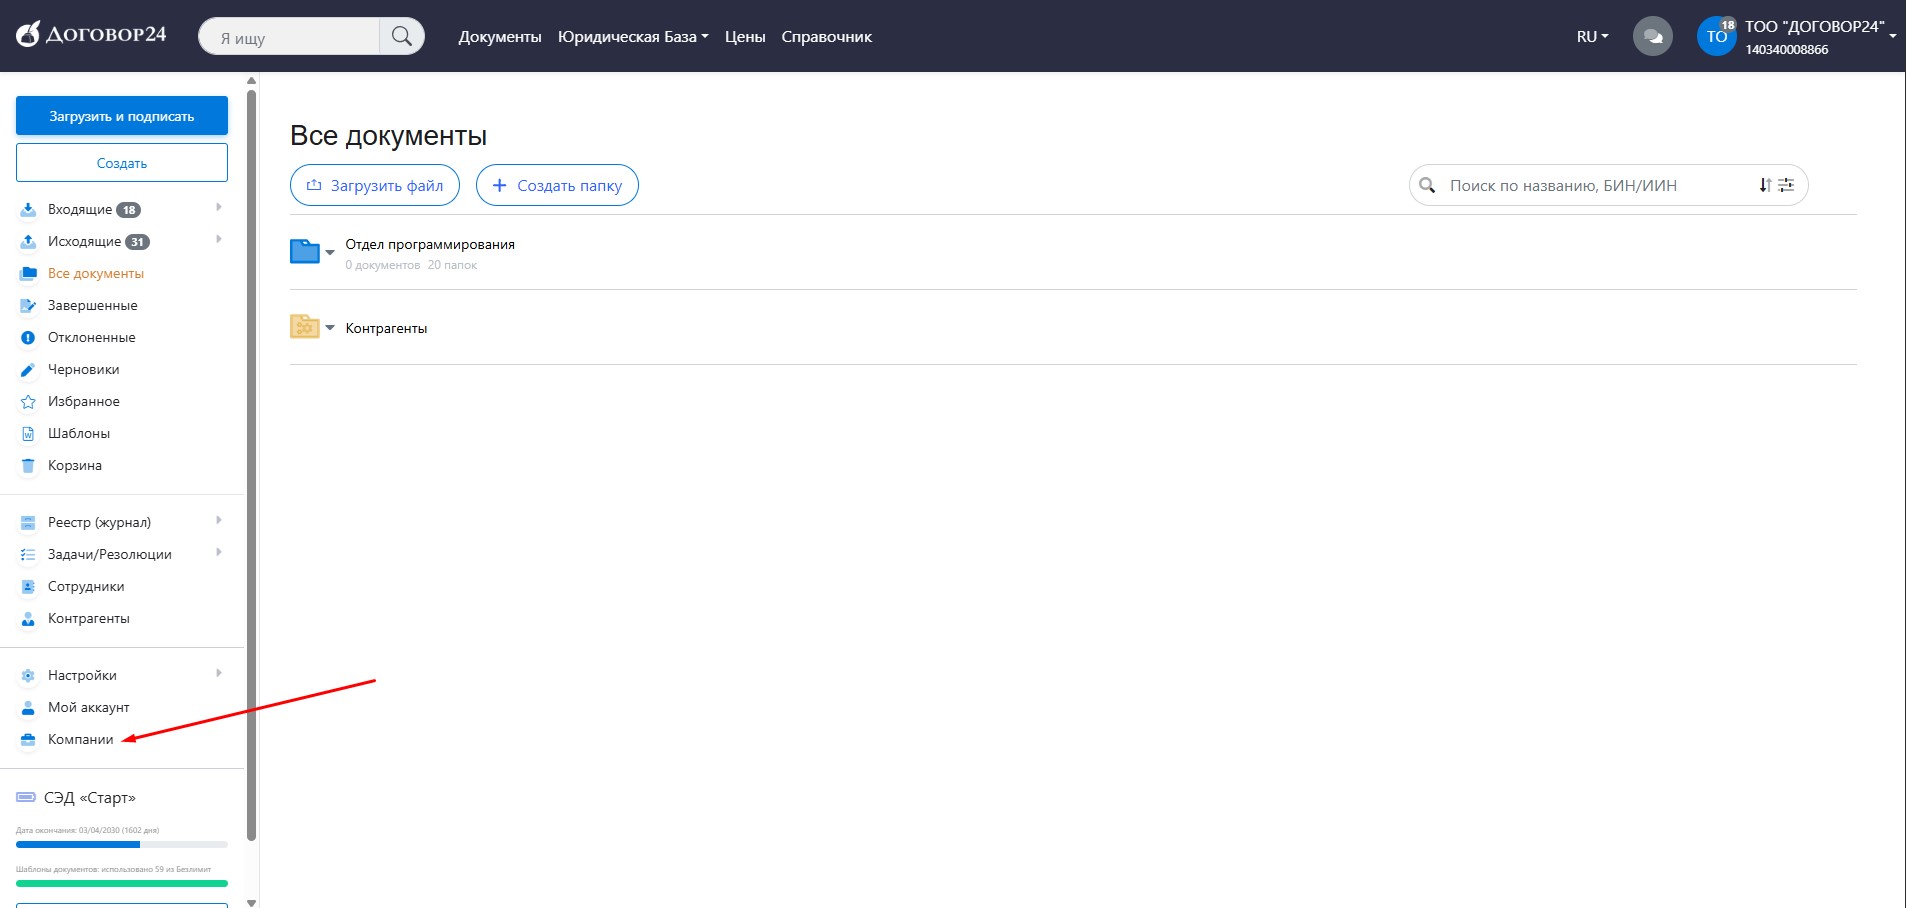Click the Договор24 logo icon
1906x908 pixels.
point(28,34)
